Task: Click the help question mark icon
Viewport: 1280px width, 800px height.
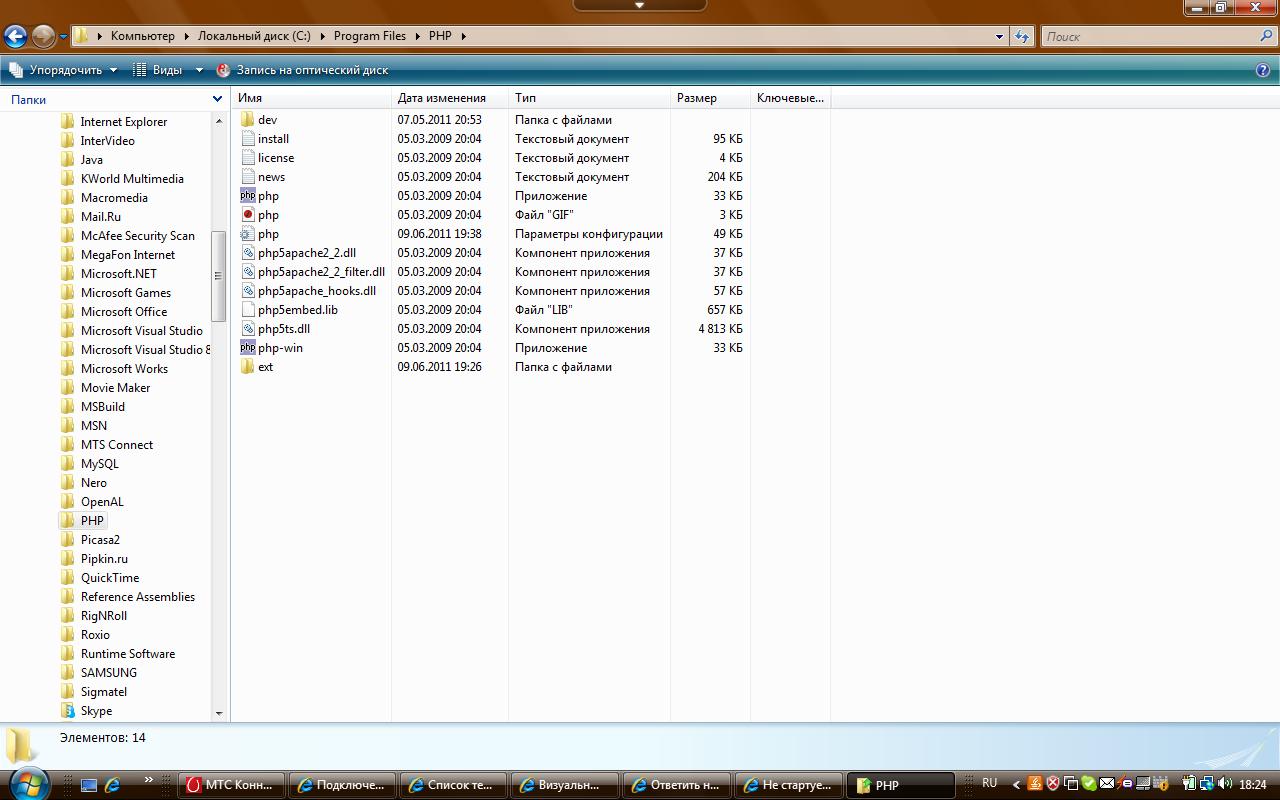Action: pos(1262,70)
